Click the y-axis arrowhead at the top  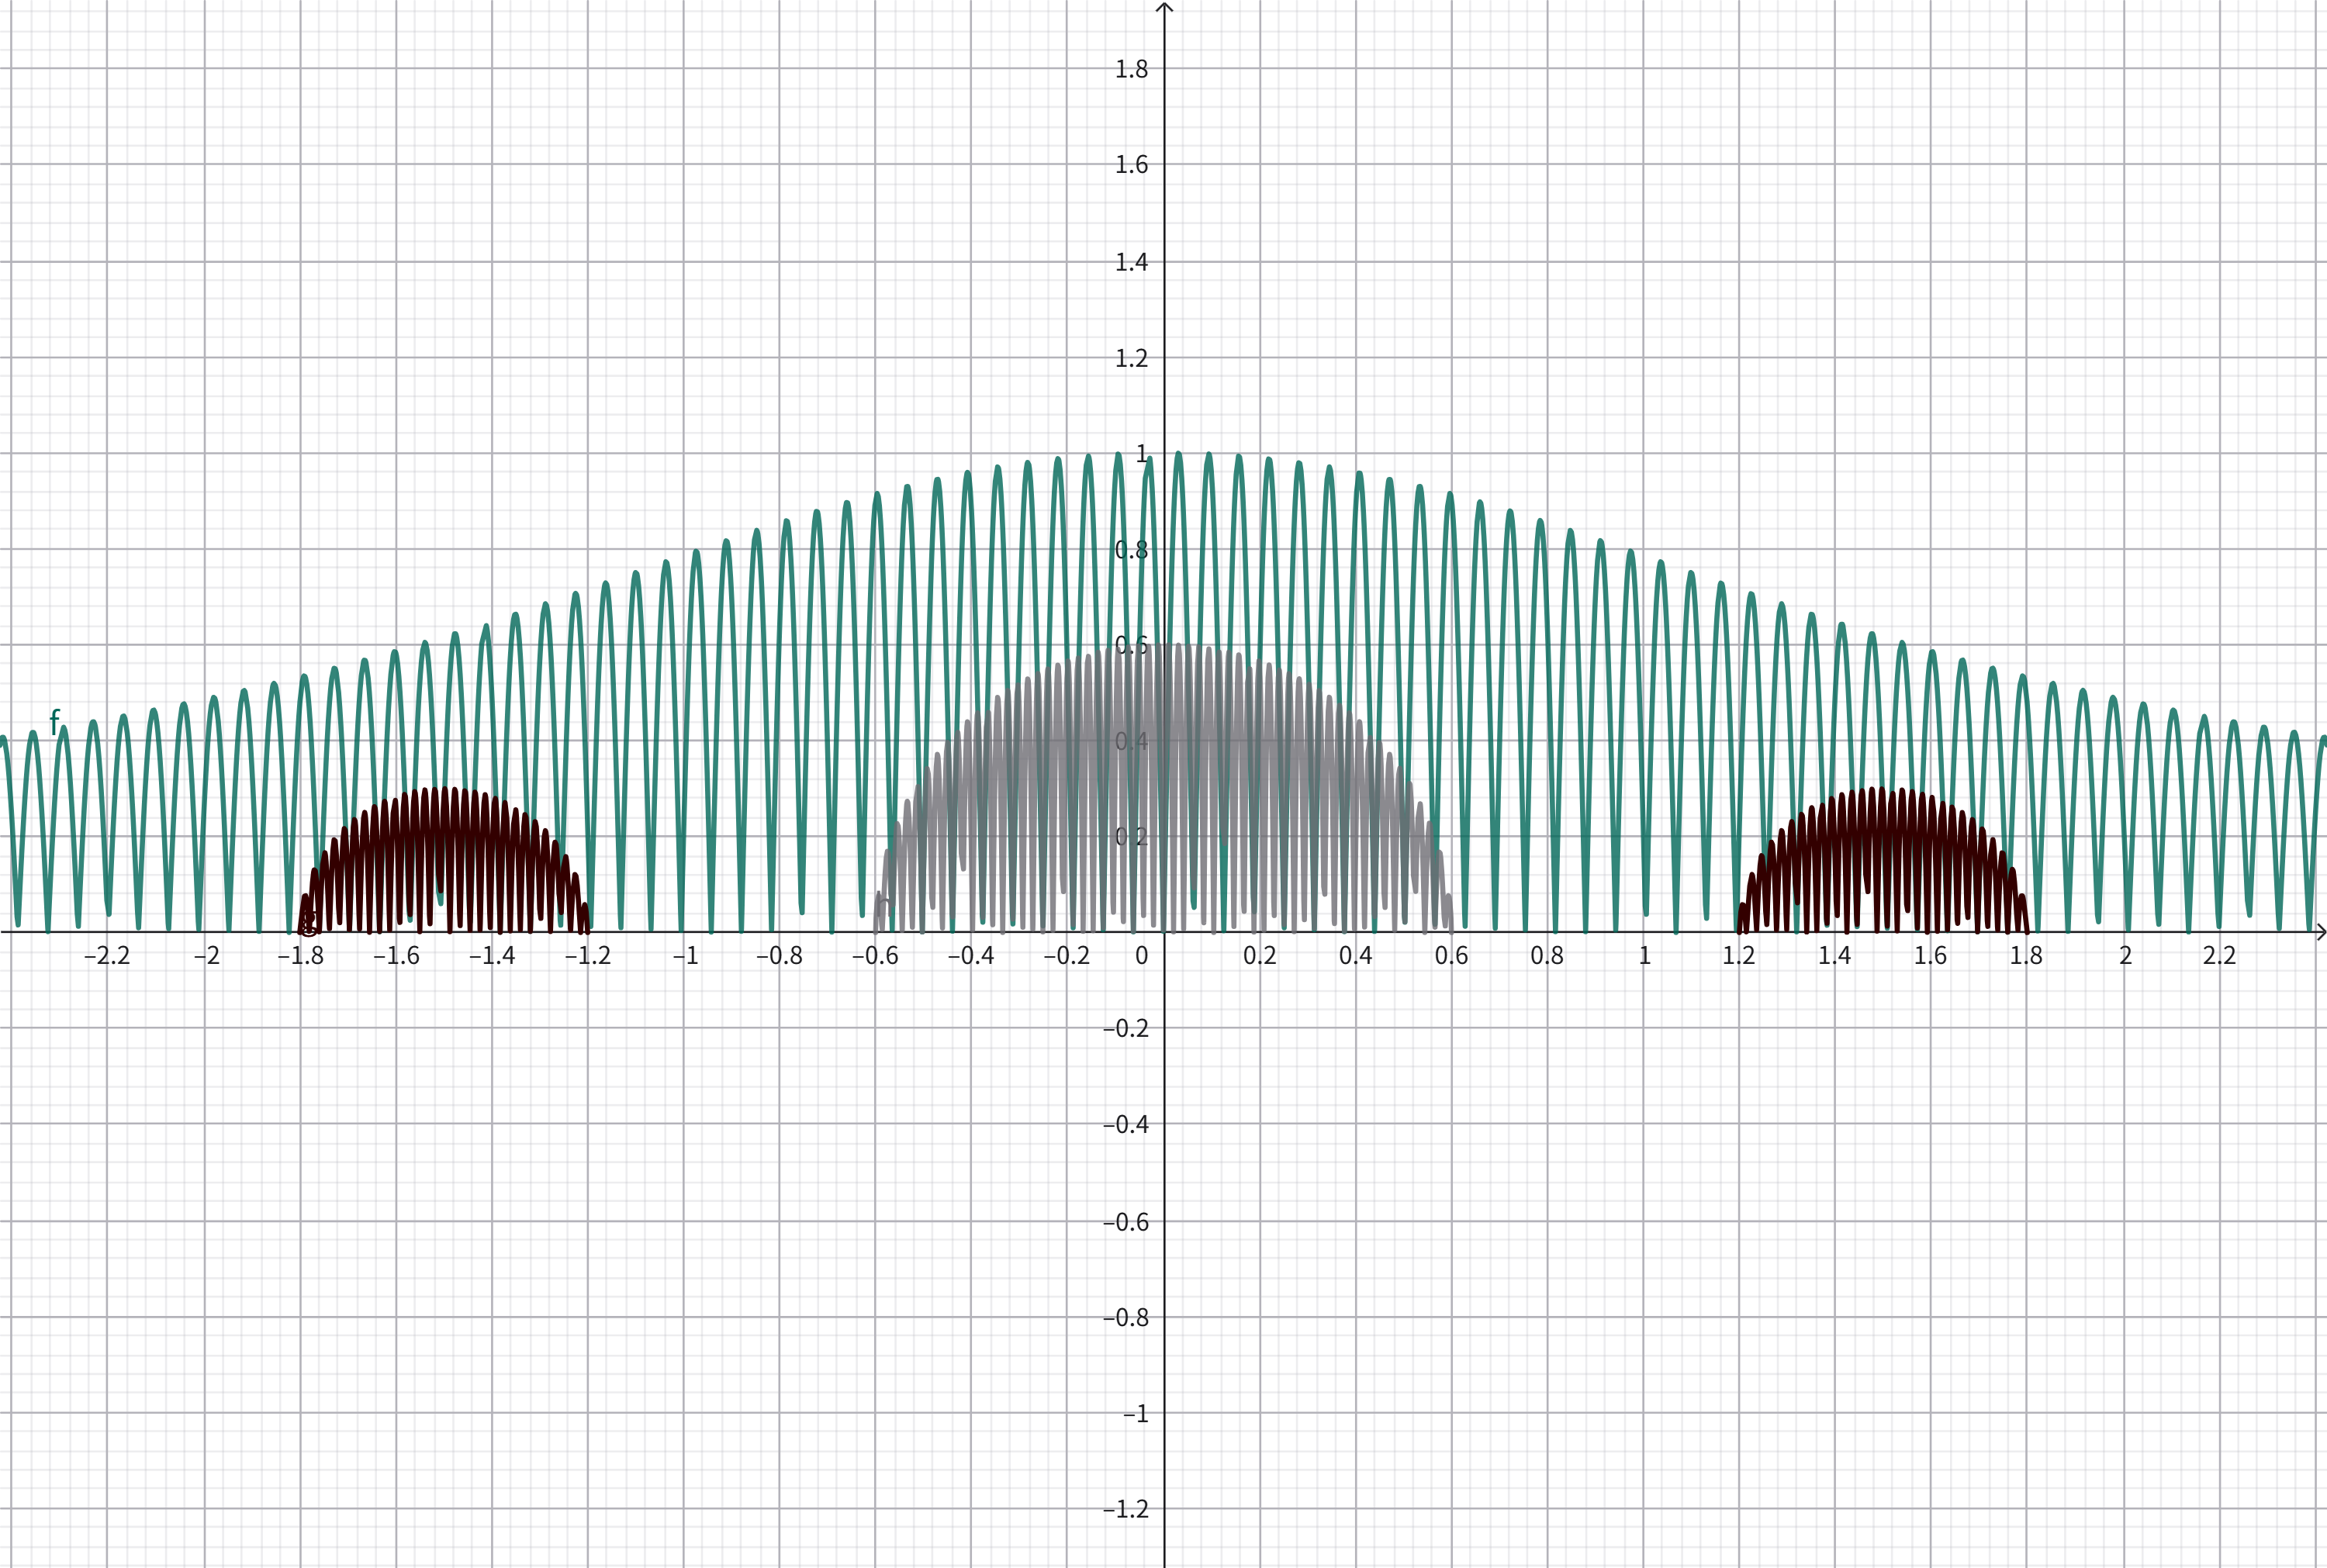(x=1164, y=8)
